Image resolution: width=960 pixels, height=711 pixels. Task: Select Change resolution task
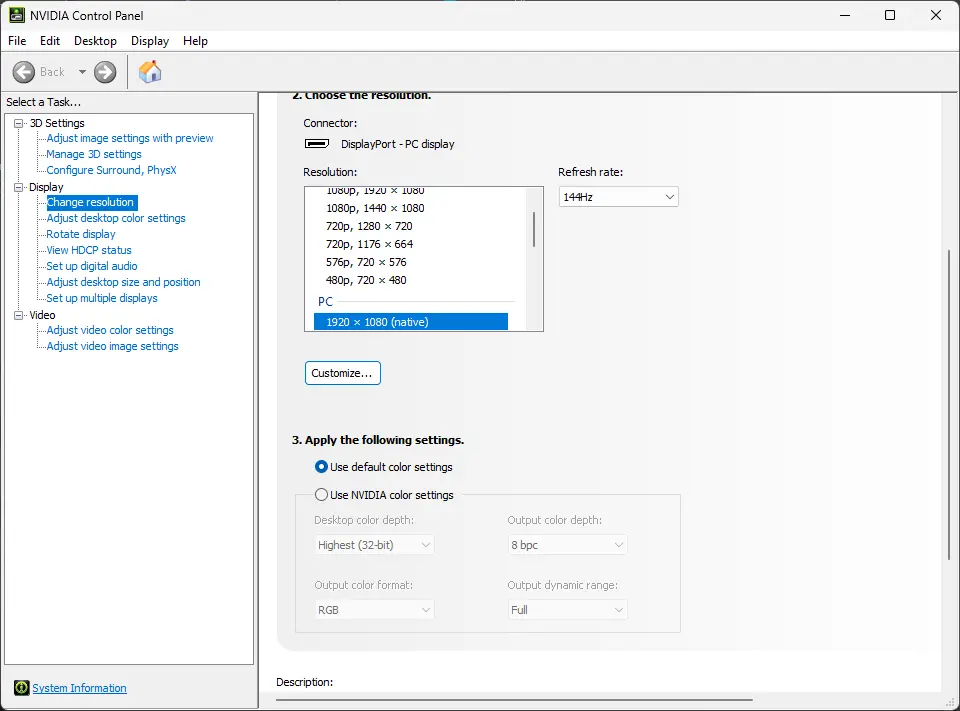(x=91, y=202)
